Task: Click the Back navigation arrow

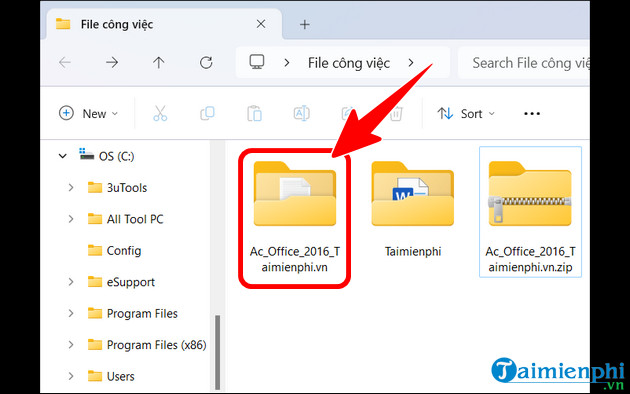Action: click(65, 62)
